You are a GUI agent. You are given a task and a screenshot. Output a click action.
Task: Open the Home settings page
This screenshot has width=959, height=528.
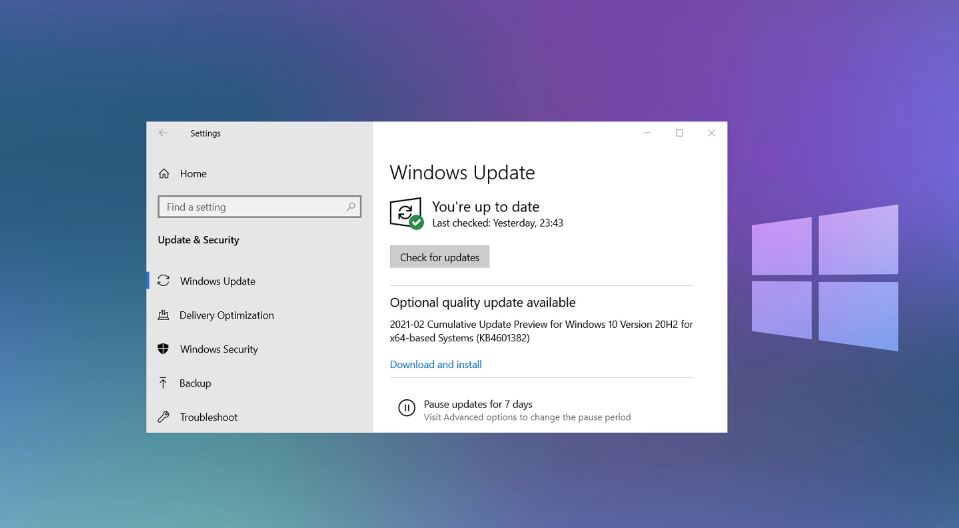[193, 174]
